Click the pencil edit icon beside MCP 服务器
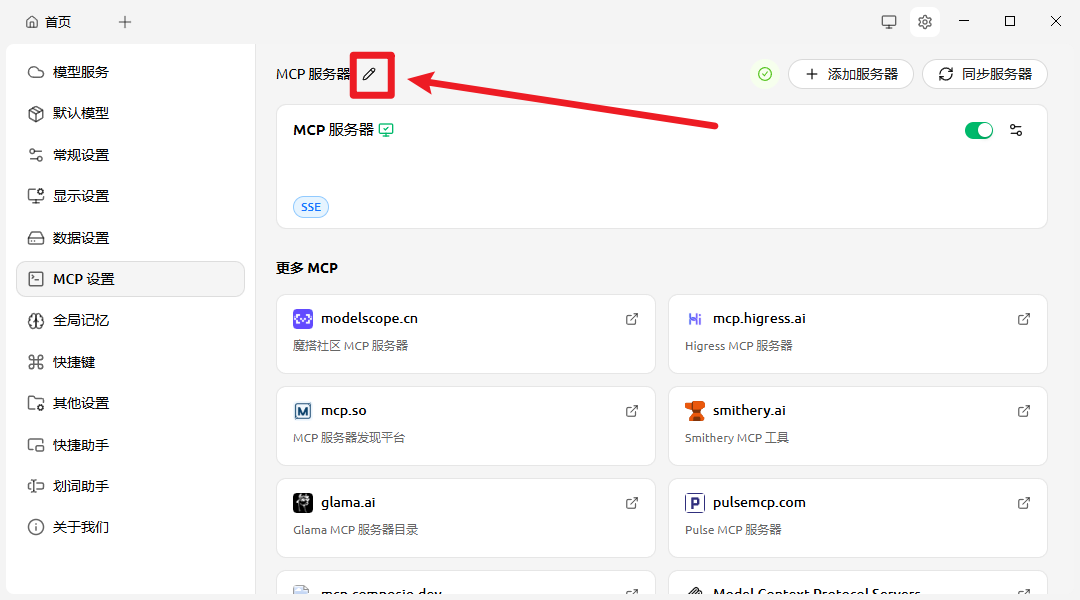Viewport: 1080px width, 600px height. [x=369, y=74]
